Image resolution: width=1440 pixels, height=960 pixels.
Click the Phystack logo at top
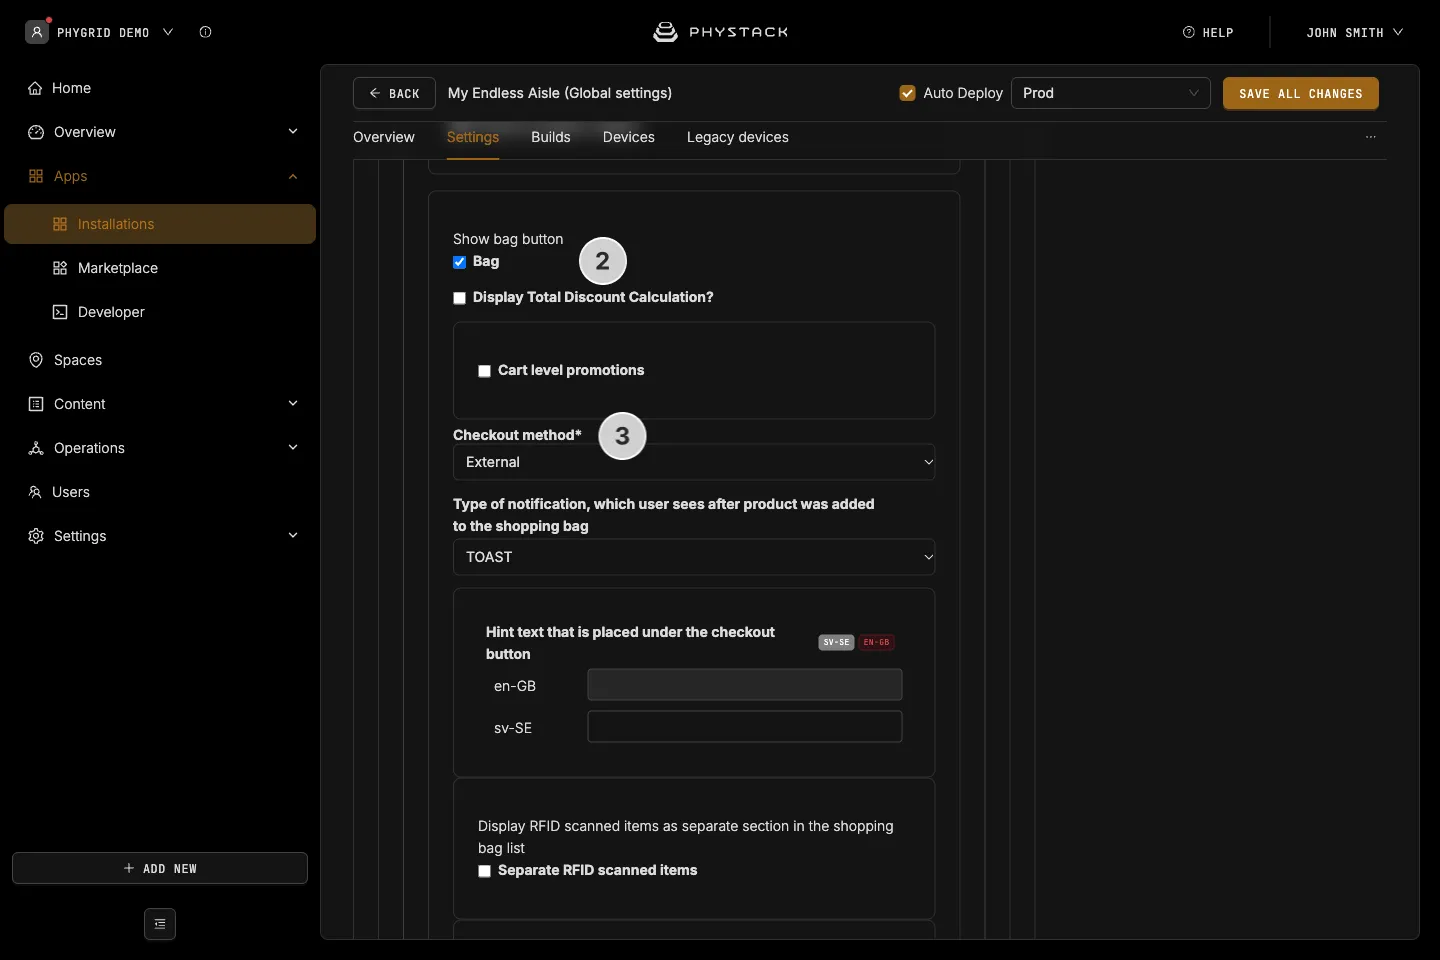pos(720,32)
